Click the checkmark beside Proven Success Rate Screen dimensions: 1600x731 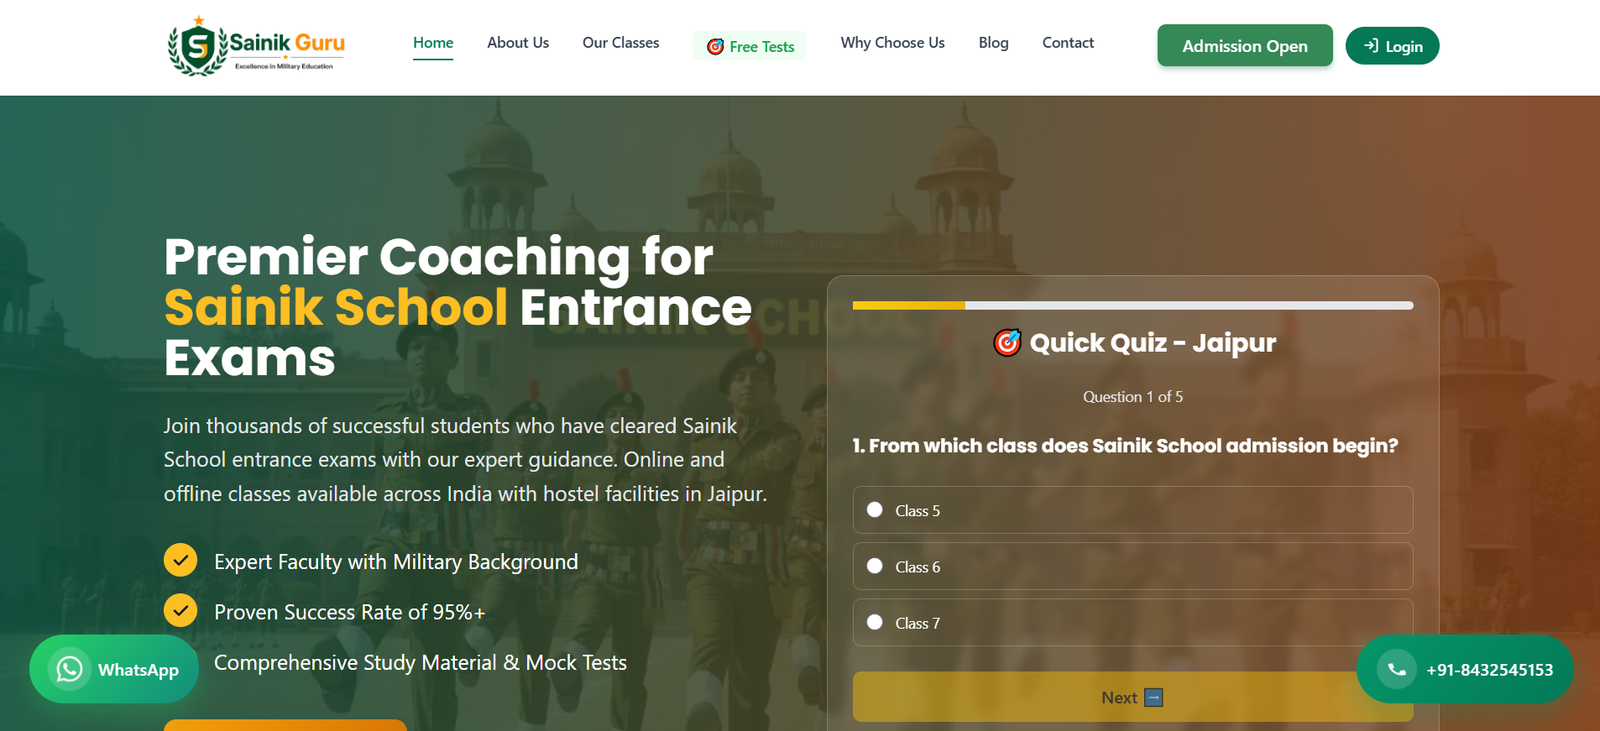181,611
